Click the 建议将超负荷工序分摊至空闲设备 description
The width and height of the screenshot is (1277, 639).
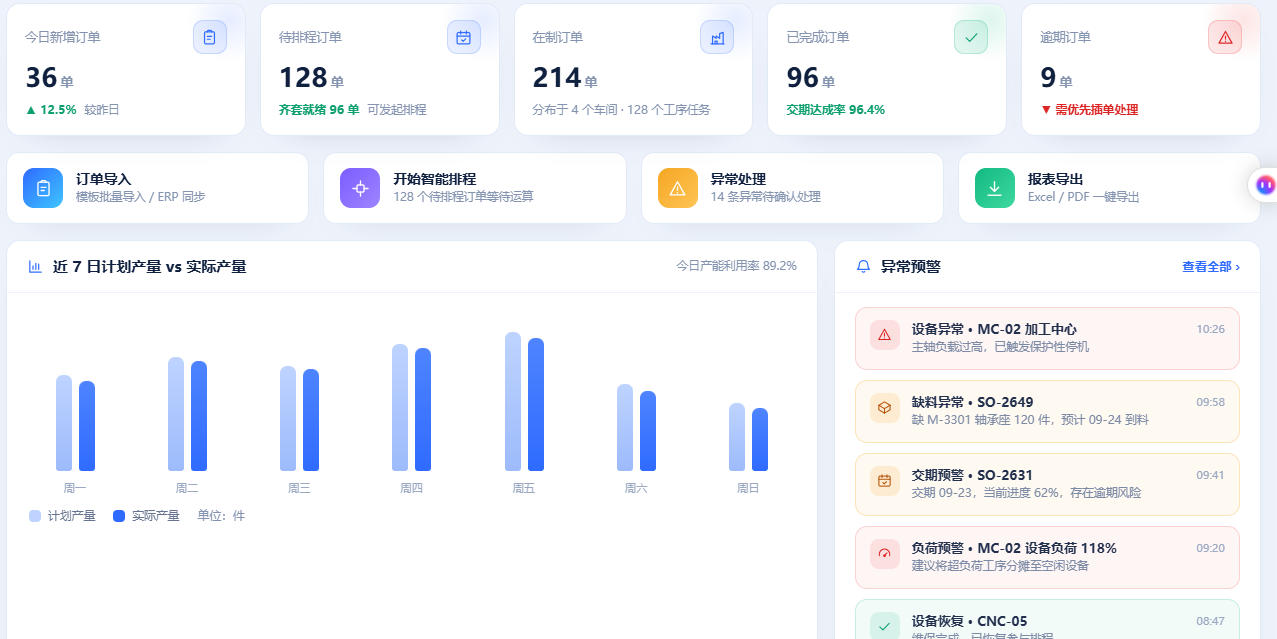pyautogui.click(x=1000, y=566)
